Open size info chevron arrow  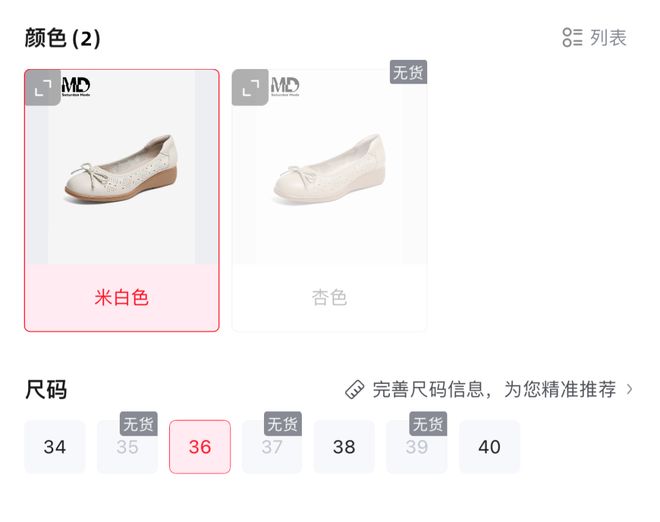pyautogui.click(x=629, y=389)
